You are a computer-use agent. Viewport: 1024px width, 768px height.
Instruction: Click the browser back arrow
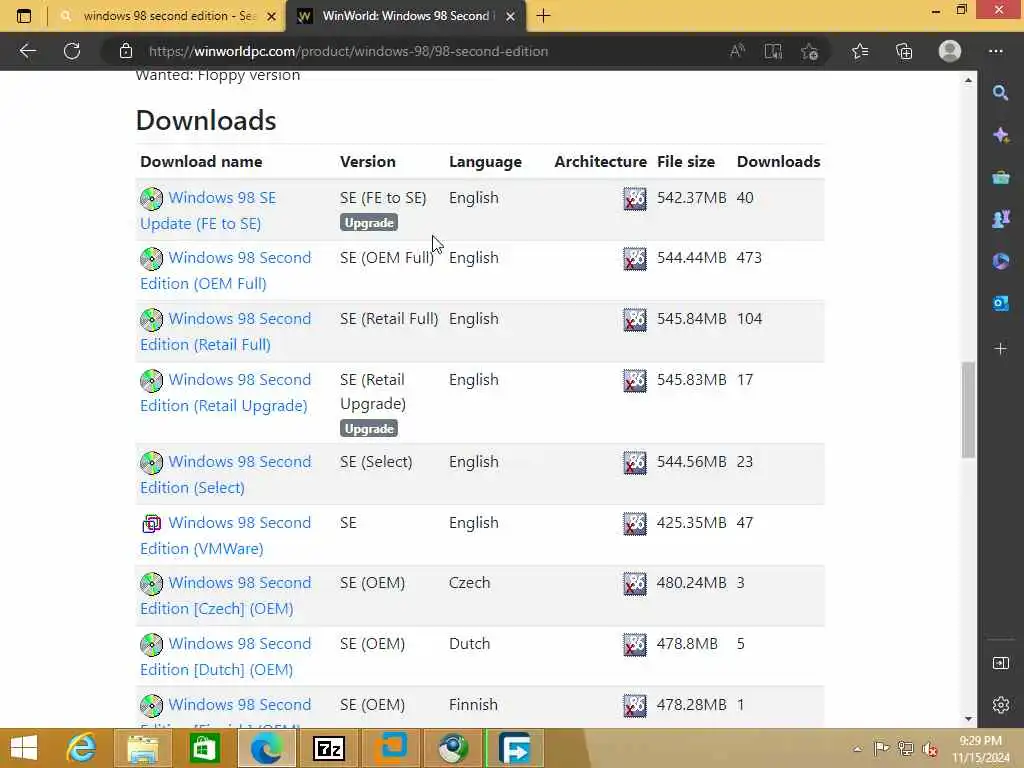[x=27, y=51]
